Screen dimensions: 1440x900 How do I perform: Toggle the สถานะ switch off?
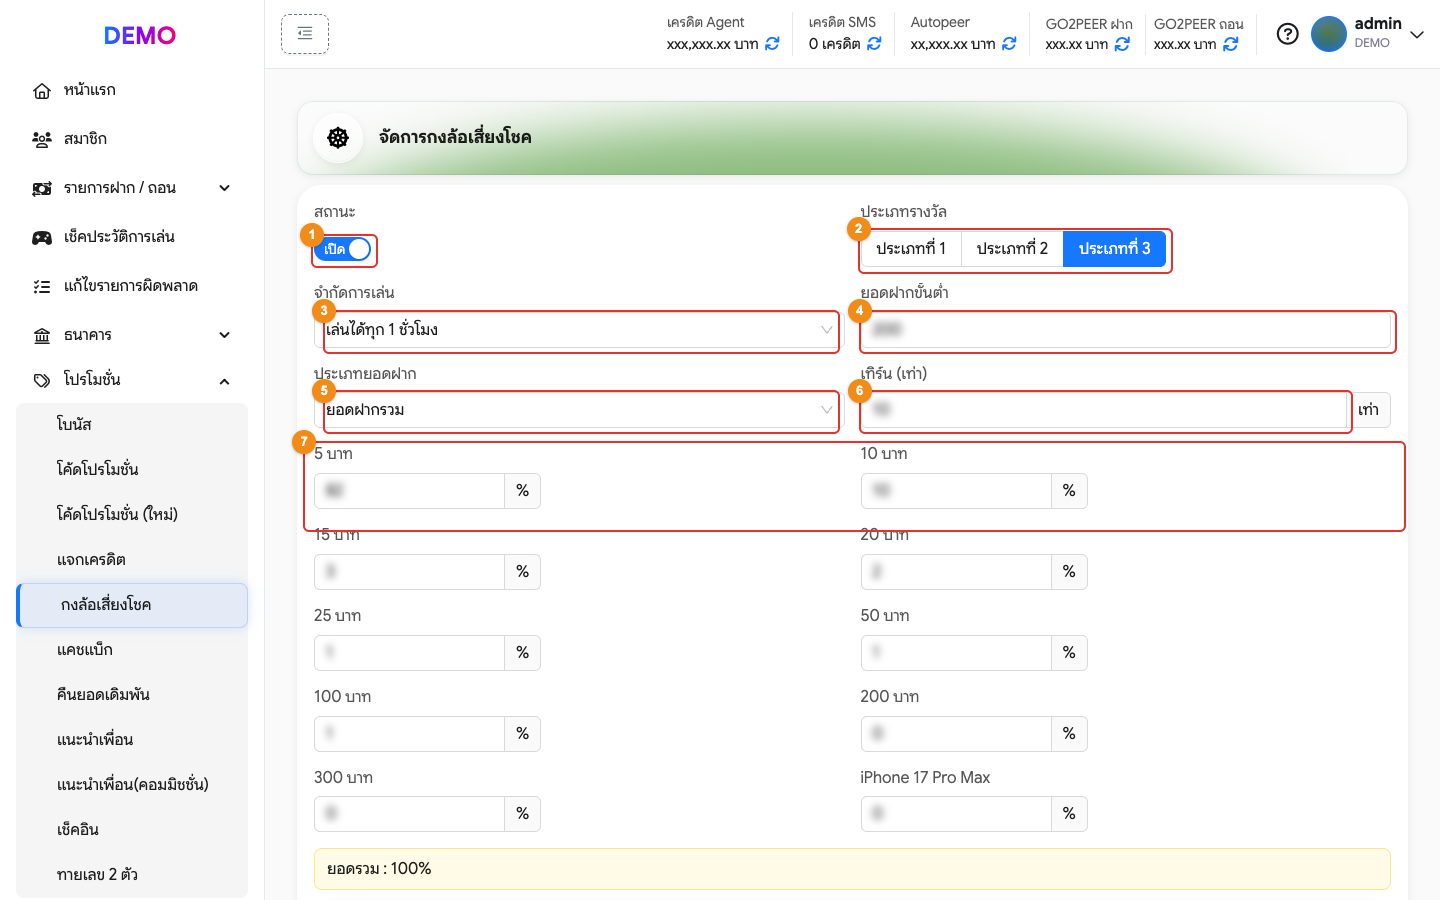(343, 249)
